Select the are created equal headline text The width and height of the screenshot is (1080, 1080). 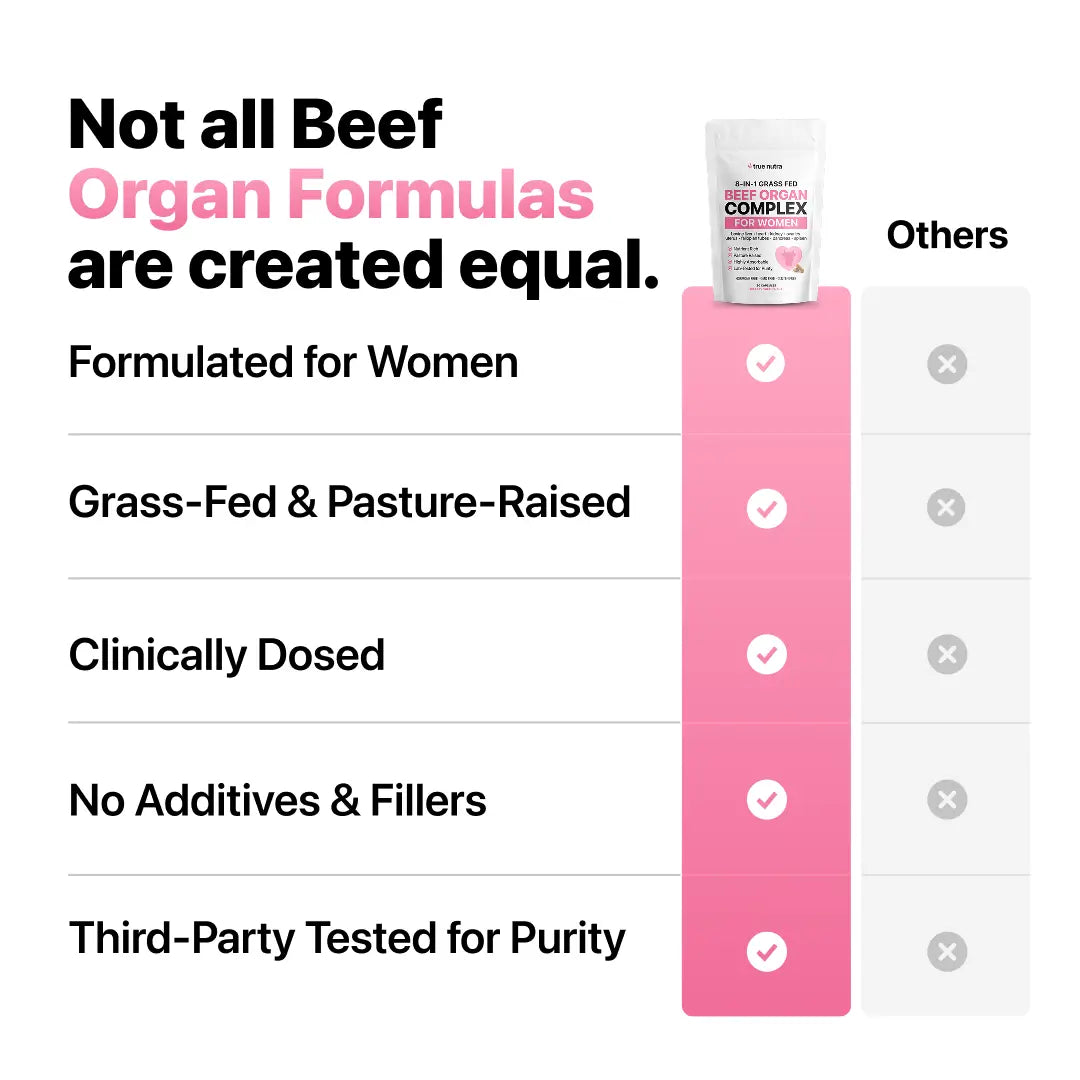[x=362, y=264]
